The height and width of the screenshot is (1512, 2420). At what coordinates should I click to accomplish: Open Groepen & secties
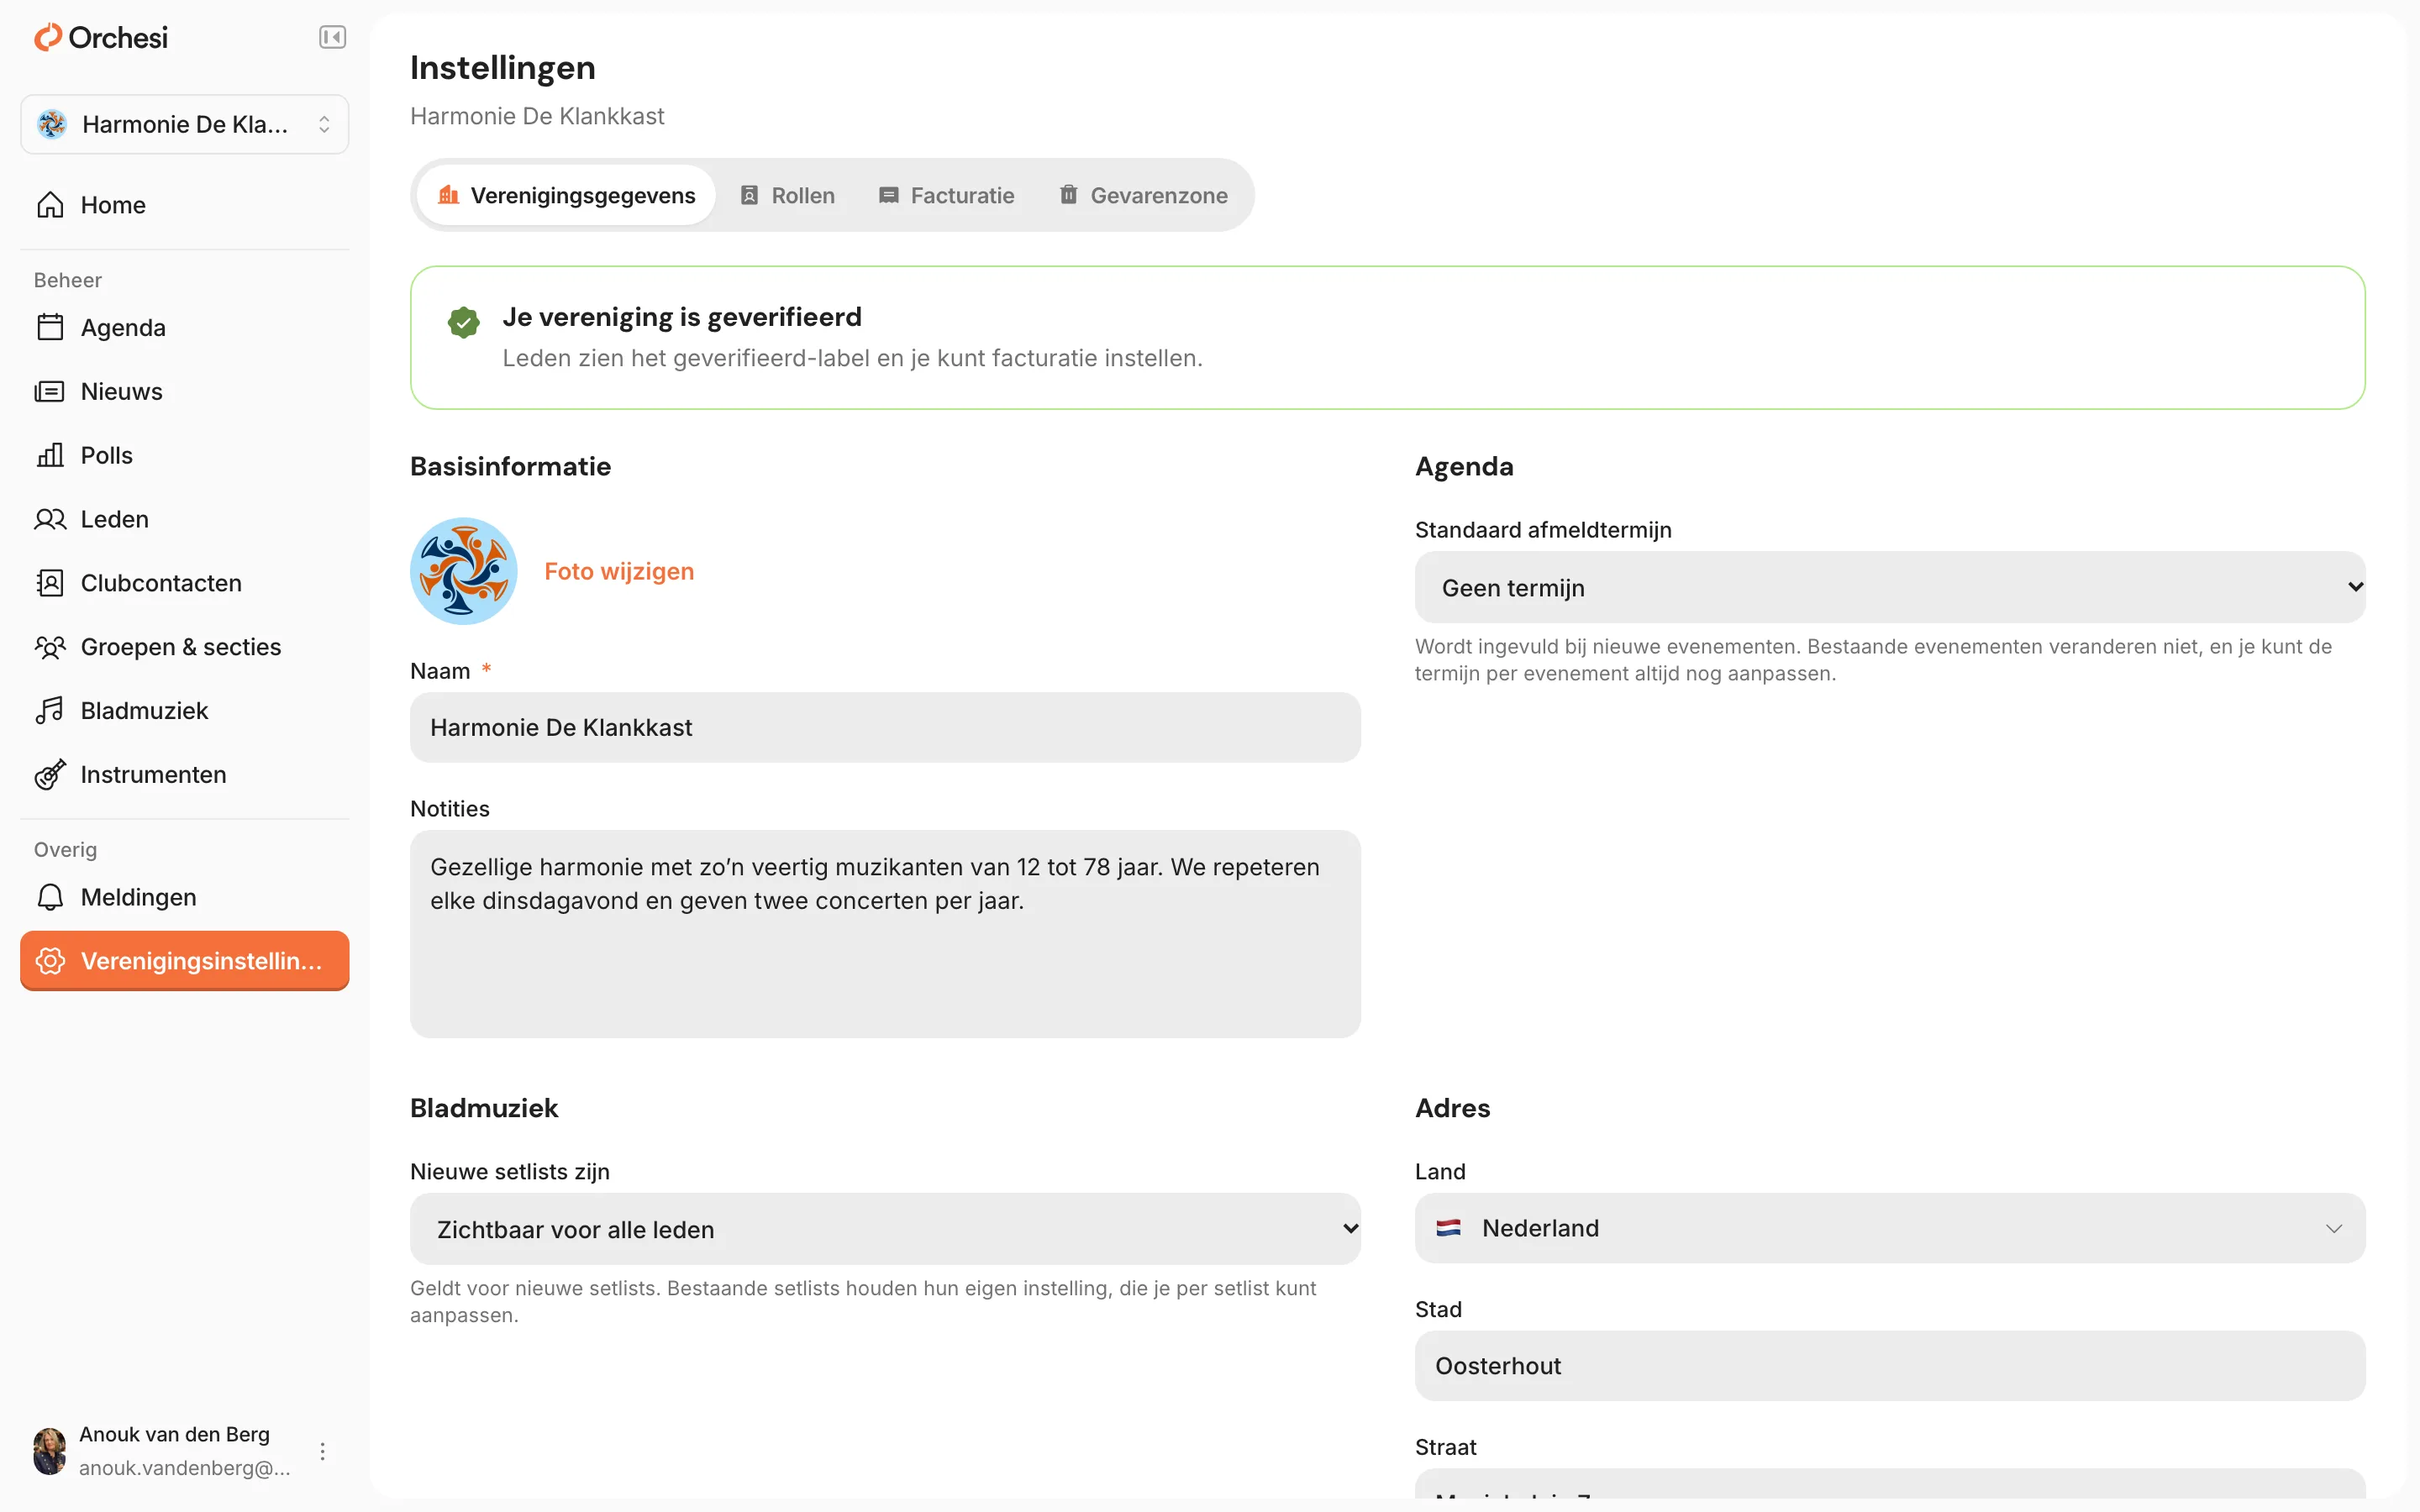coord(185,647)
